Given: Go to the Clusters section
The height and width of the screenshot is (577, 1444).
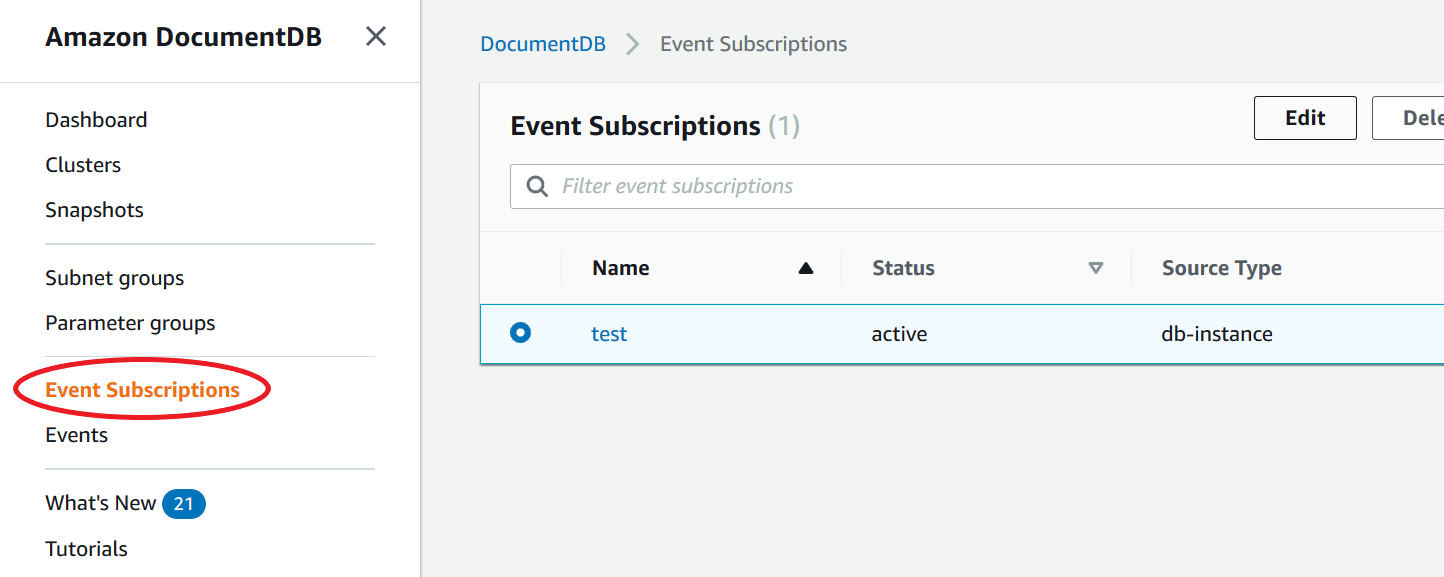Looking at the screenshot, I should [83, 164].
